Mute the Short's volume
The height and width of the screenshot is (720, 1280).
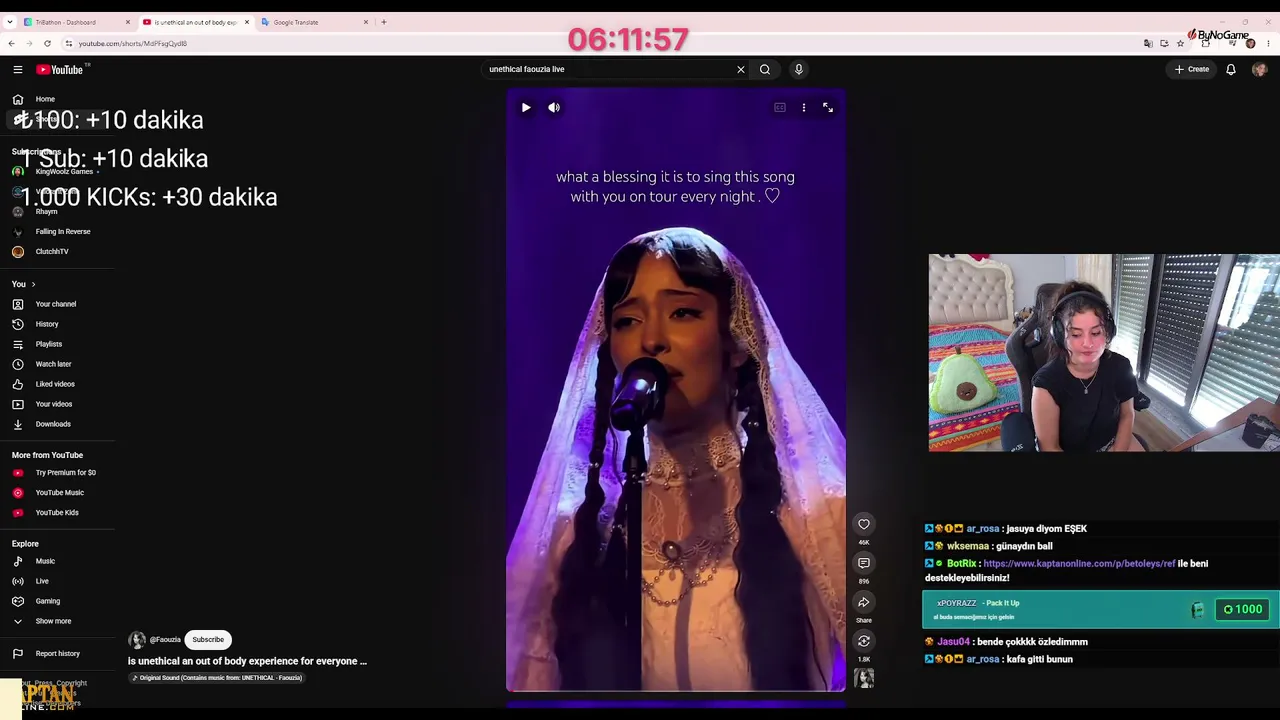coord(554,107)
